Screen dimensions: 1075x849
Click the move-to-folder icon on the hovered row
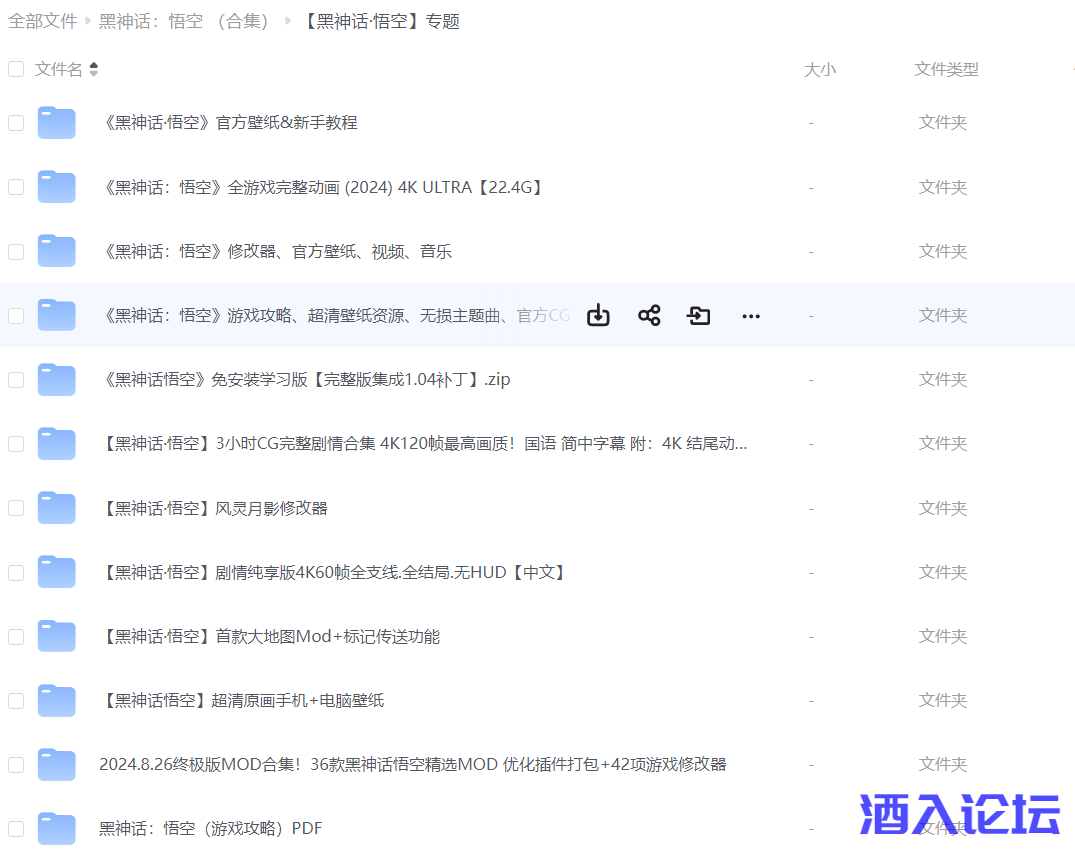point(699,315)
